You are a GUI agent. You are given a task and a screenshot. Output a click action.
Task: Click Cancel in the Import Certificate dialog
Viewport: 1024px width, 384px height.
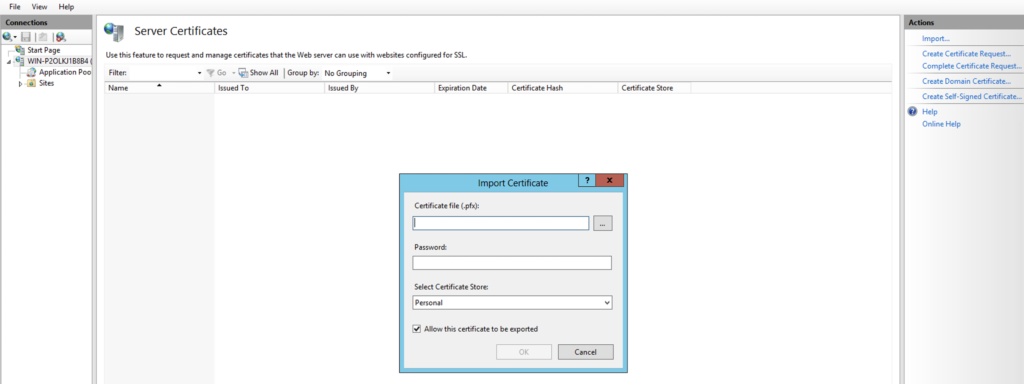(x=586, y=352)
